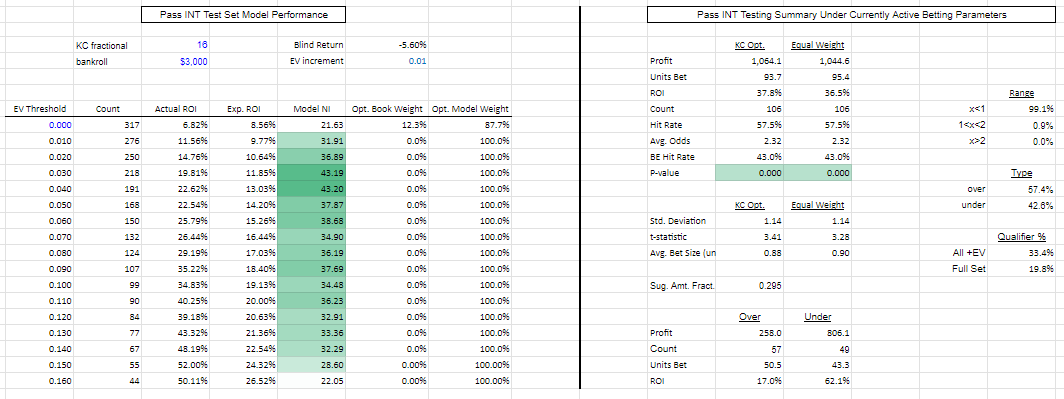The width and height of the screenshot is (1064, 399).
Task: Click the Sug. Amt. Fract. value 0.295
Action: tap(749, 285)
